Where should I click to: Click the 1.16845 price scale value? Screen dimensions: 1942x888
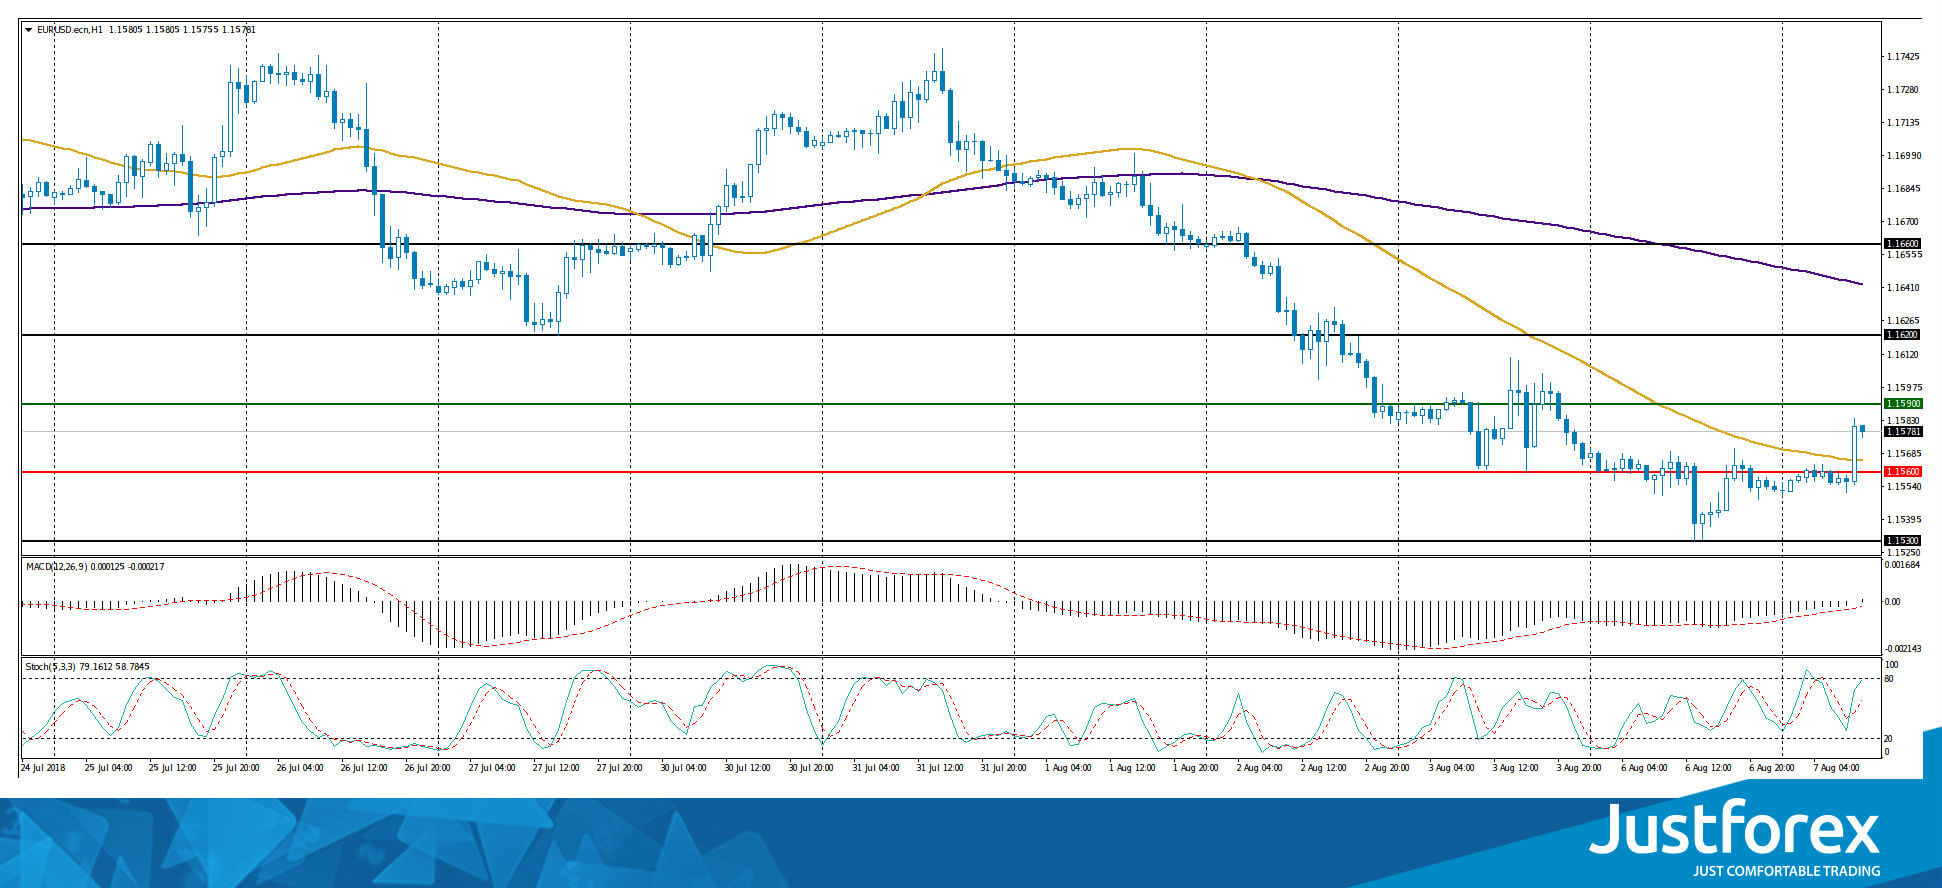click(x=1902, y=189)
